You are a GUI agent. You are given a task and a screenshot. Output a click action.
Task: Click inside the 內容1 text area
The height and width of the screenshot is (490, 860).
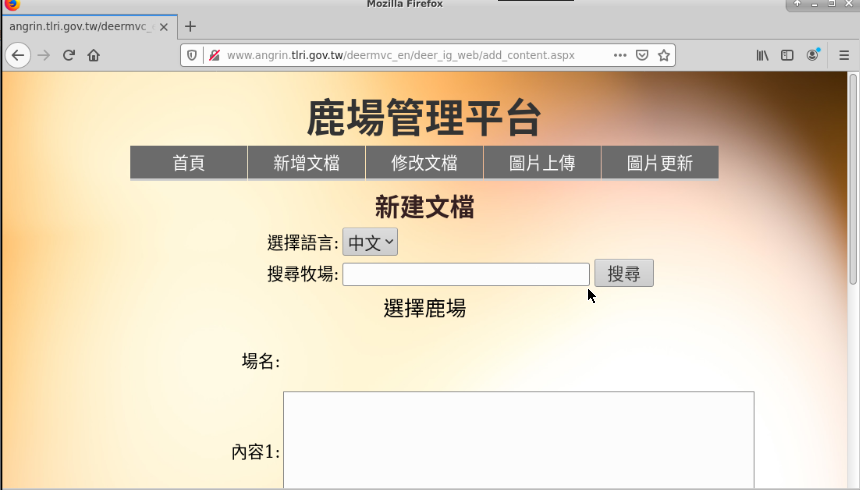pyautogui.click(x=519, y=440)
